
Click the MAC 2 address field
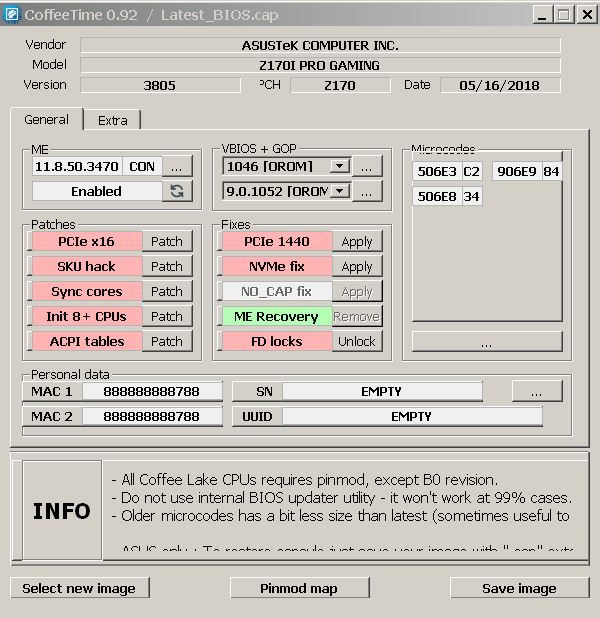point(152,416)
